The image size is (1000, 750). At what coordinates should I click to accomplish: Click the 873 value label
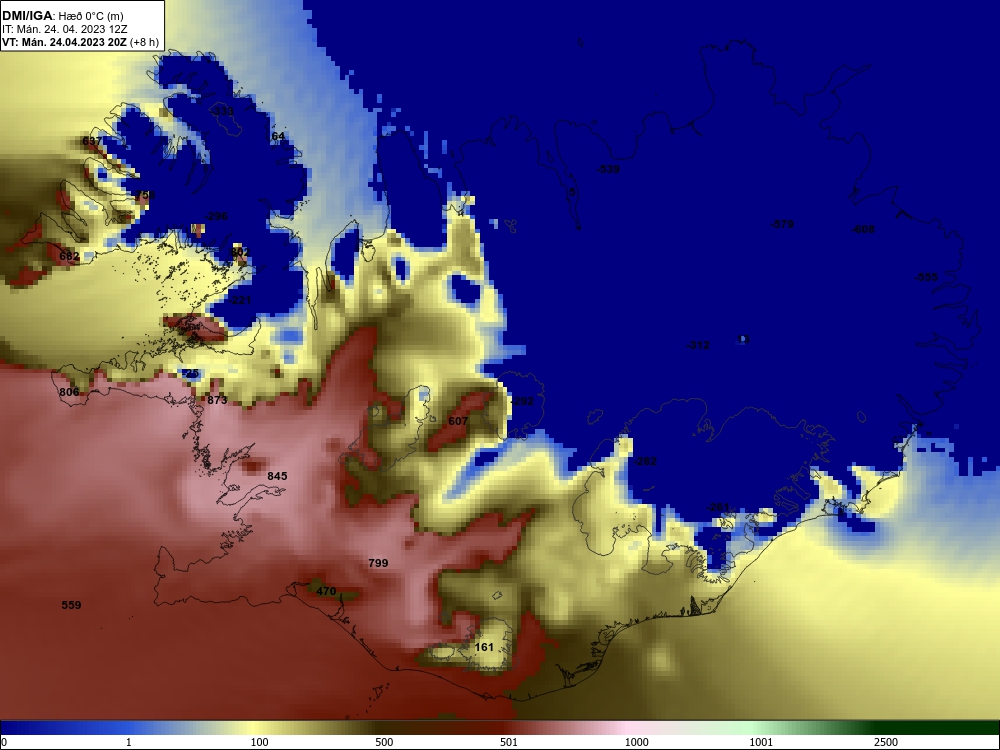(217, 401)
